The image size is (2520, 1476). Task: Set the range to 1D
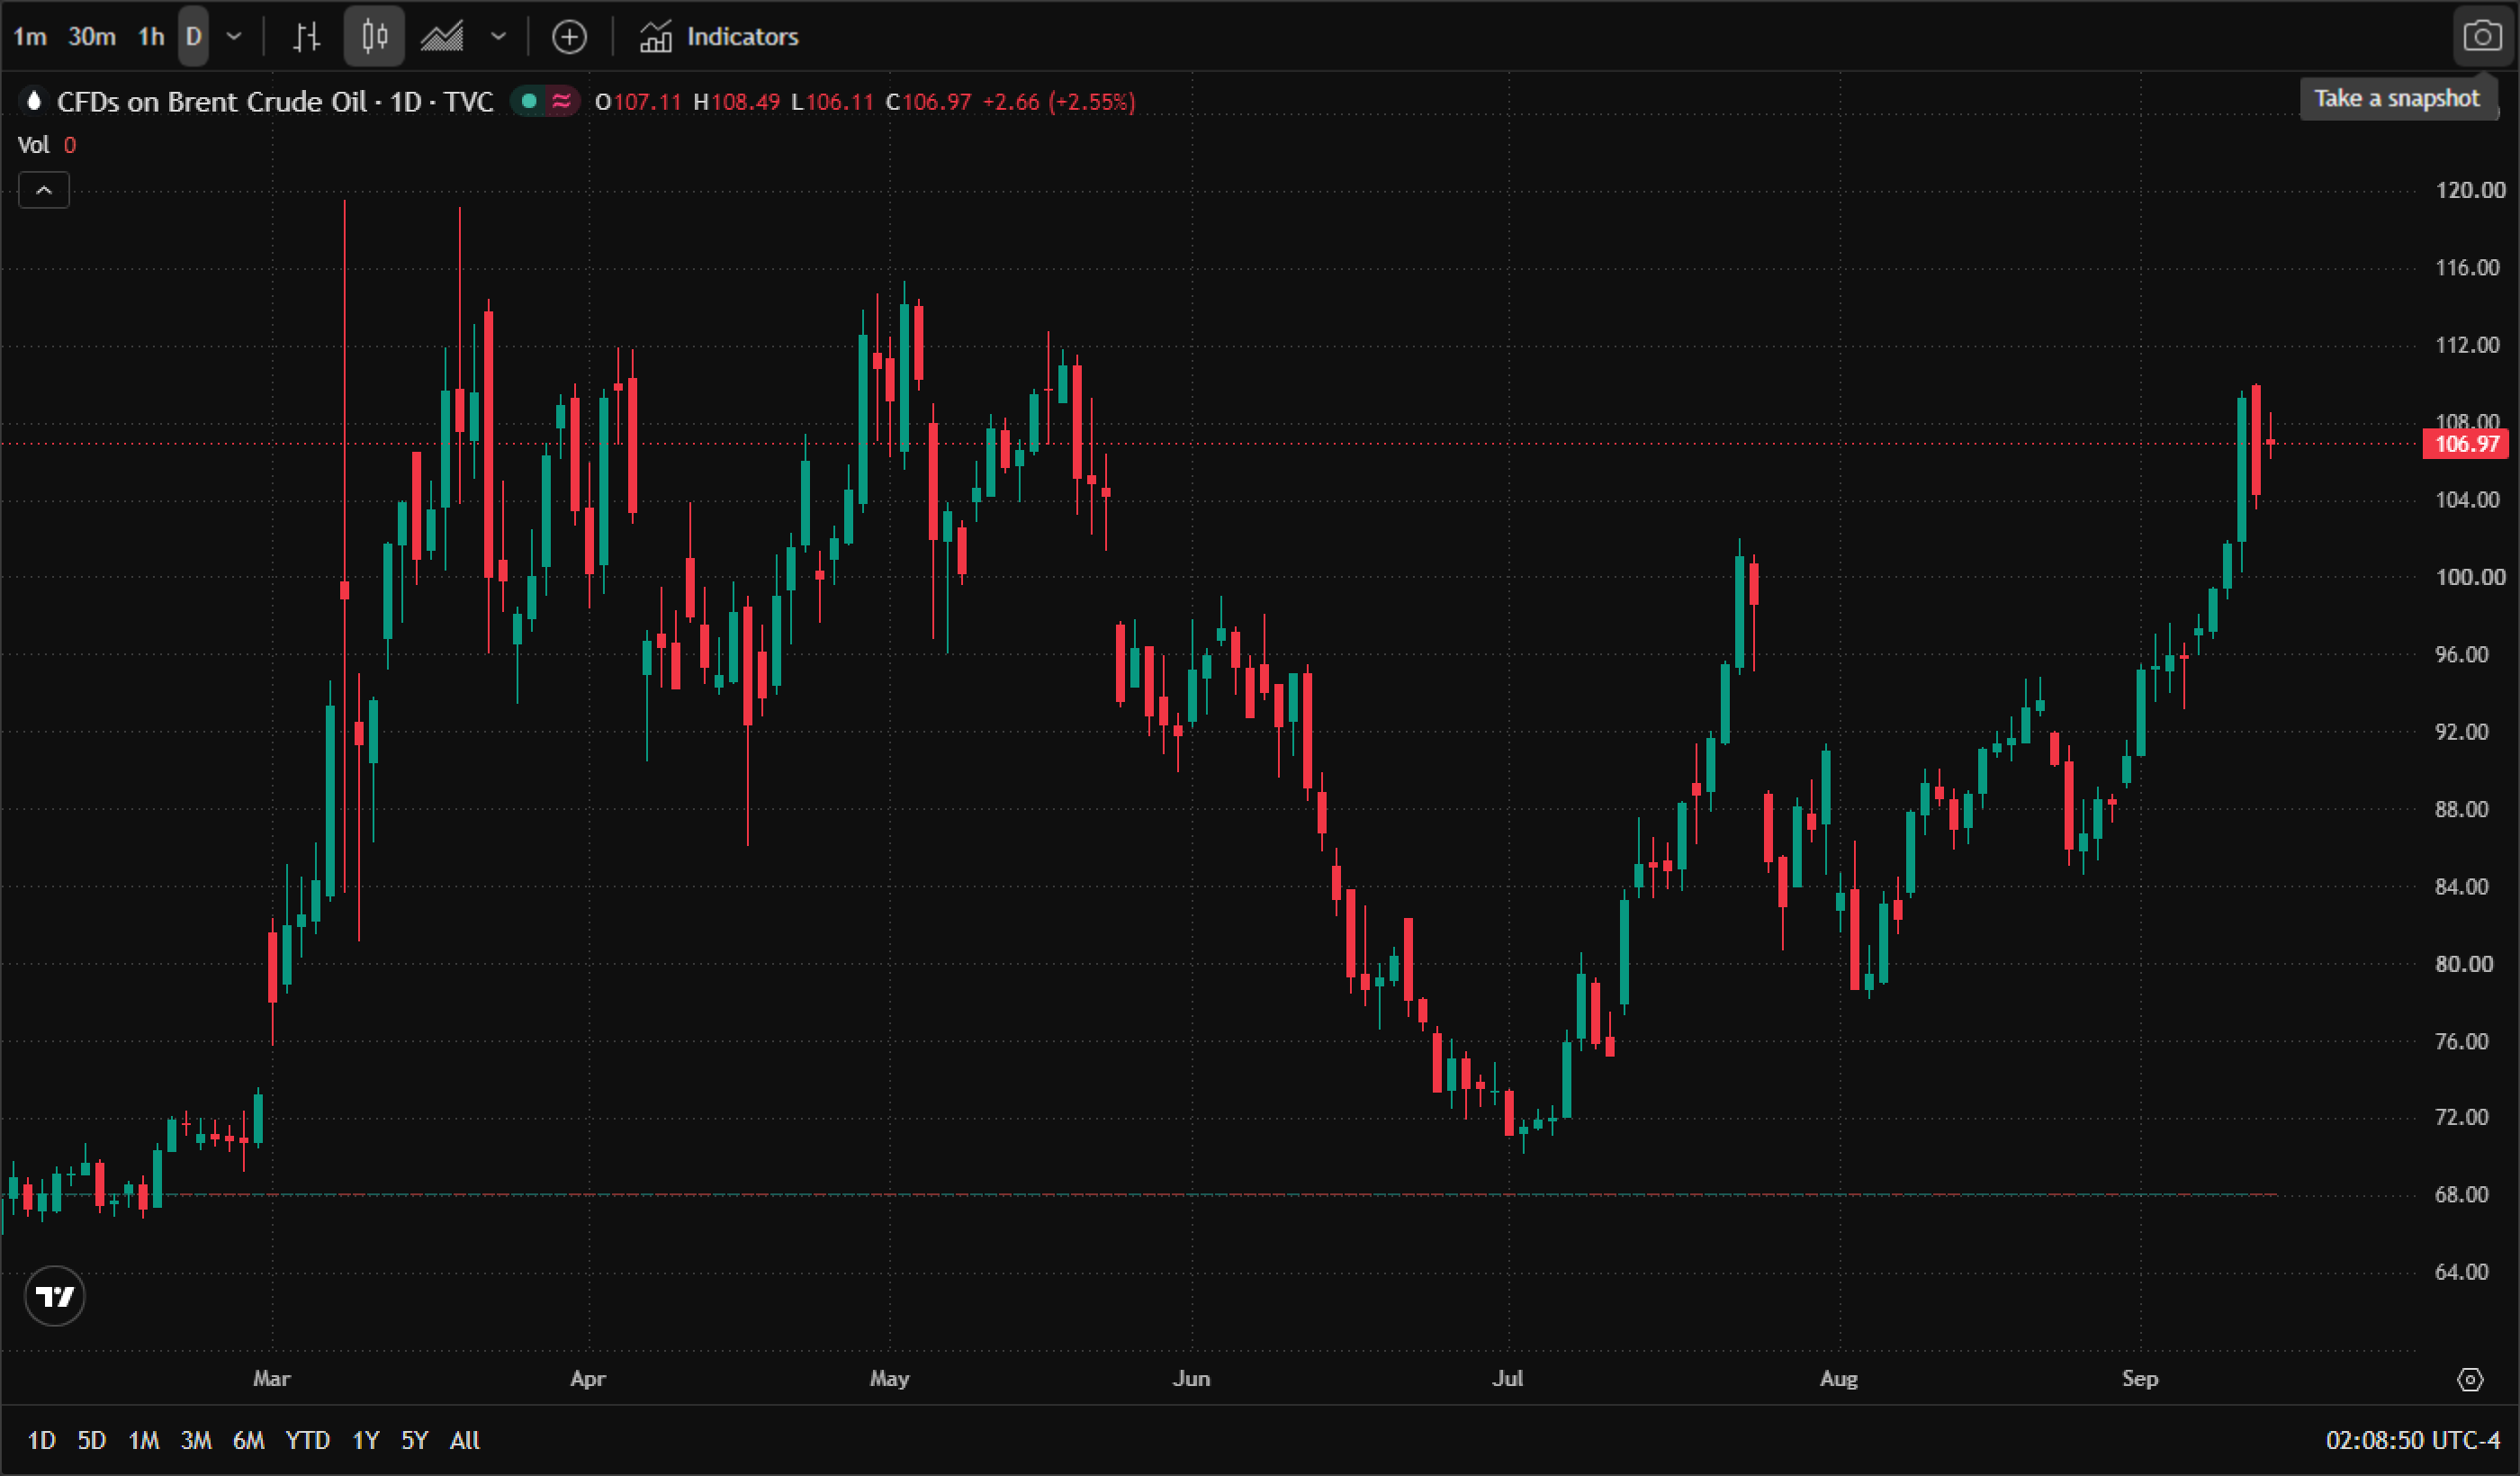[41, 1441]
